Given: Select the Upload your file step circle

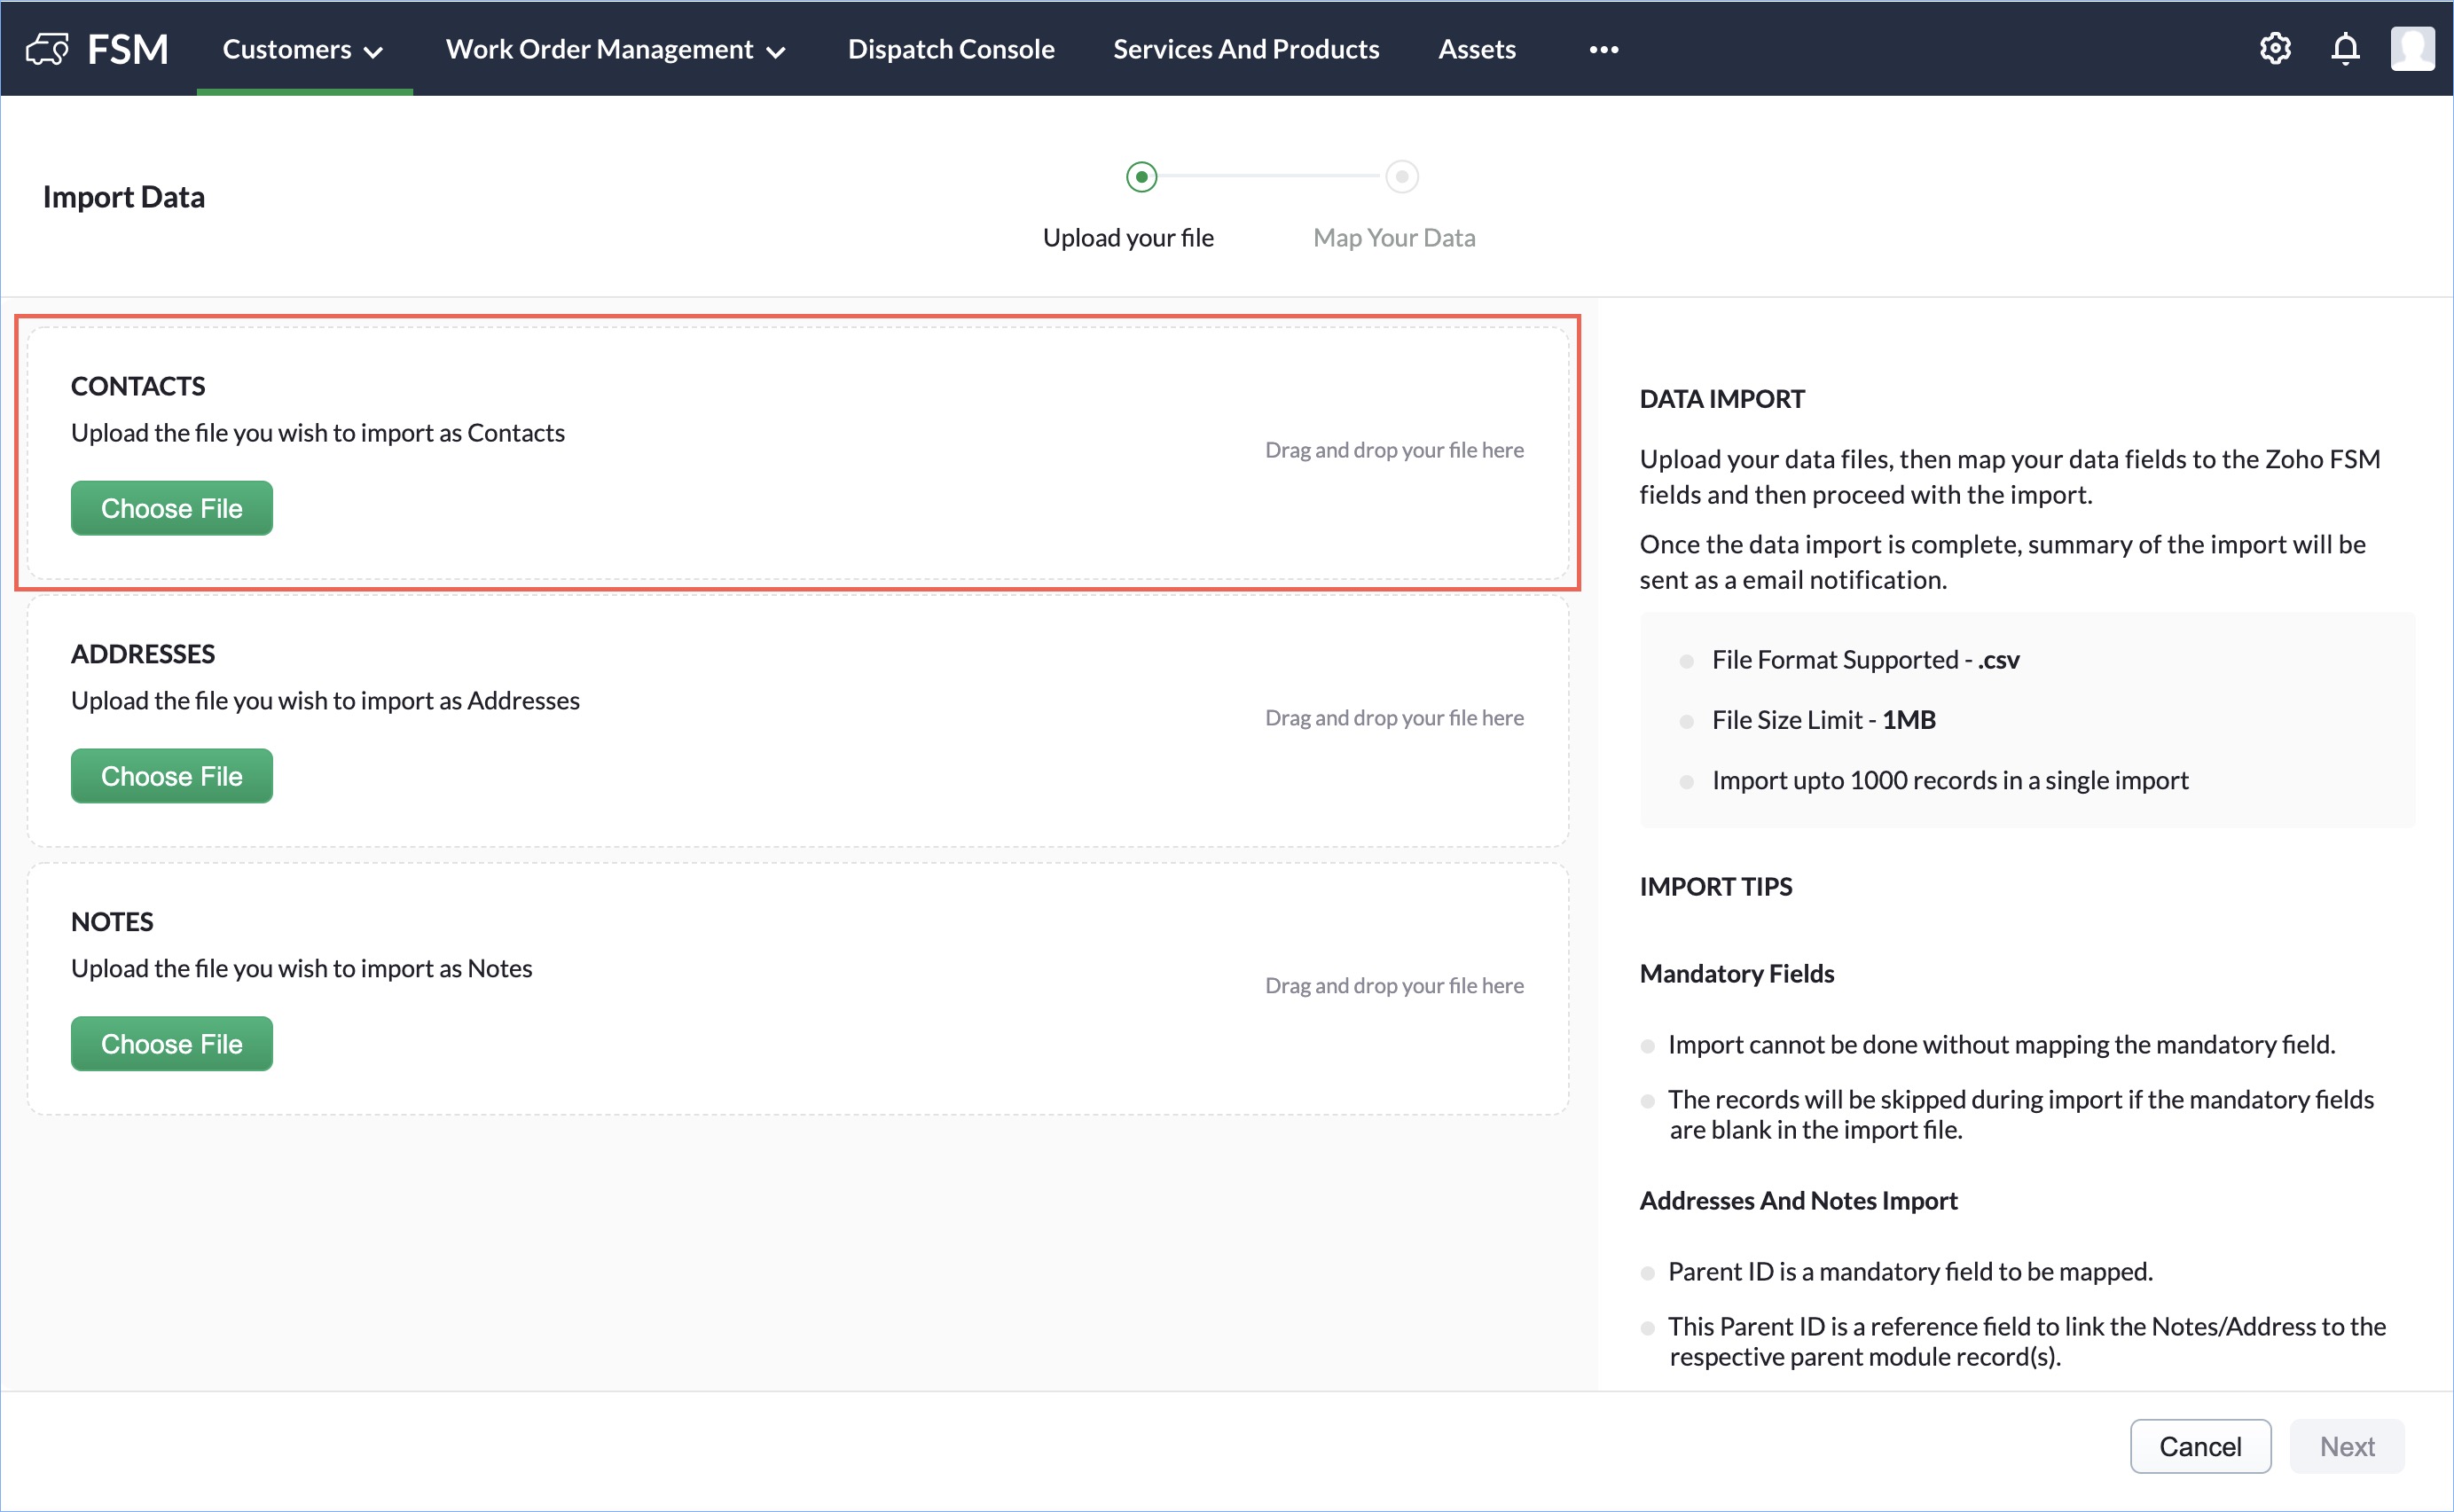Looking at the screenshot, I should [1141, 177].
